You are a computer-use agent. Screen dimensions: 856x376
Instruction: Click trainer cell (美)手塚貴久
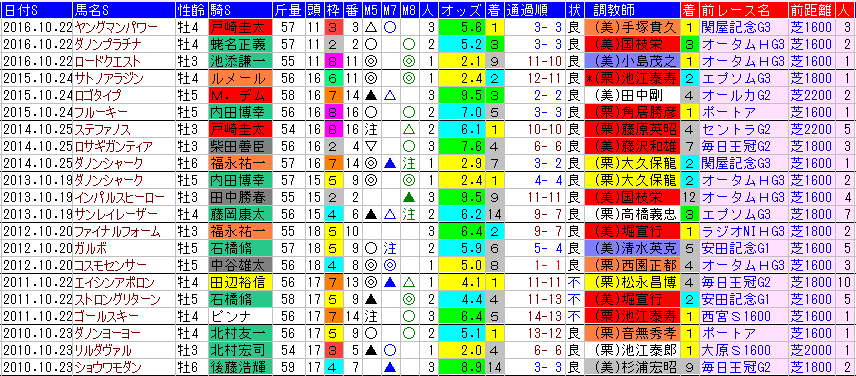point(632,27)
